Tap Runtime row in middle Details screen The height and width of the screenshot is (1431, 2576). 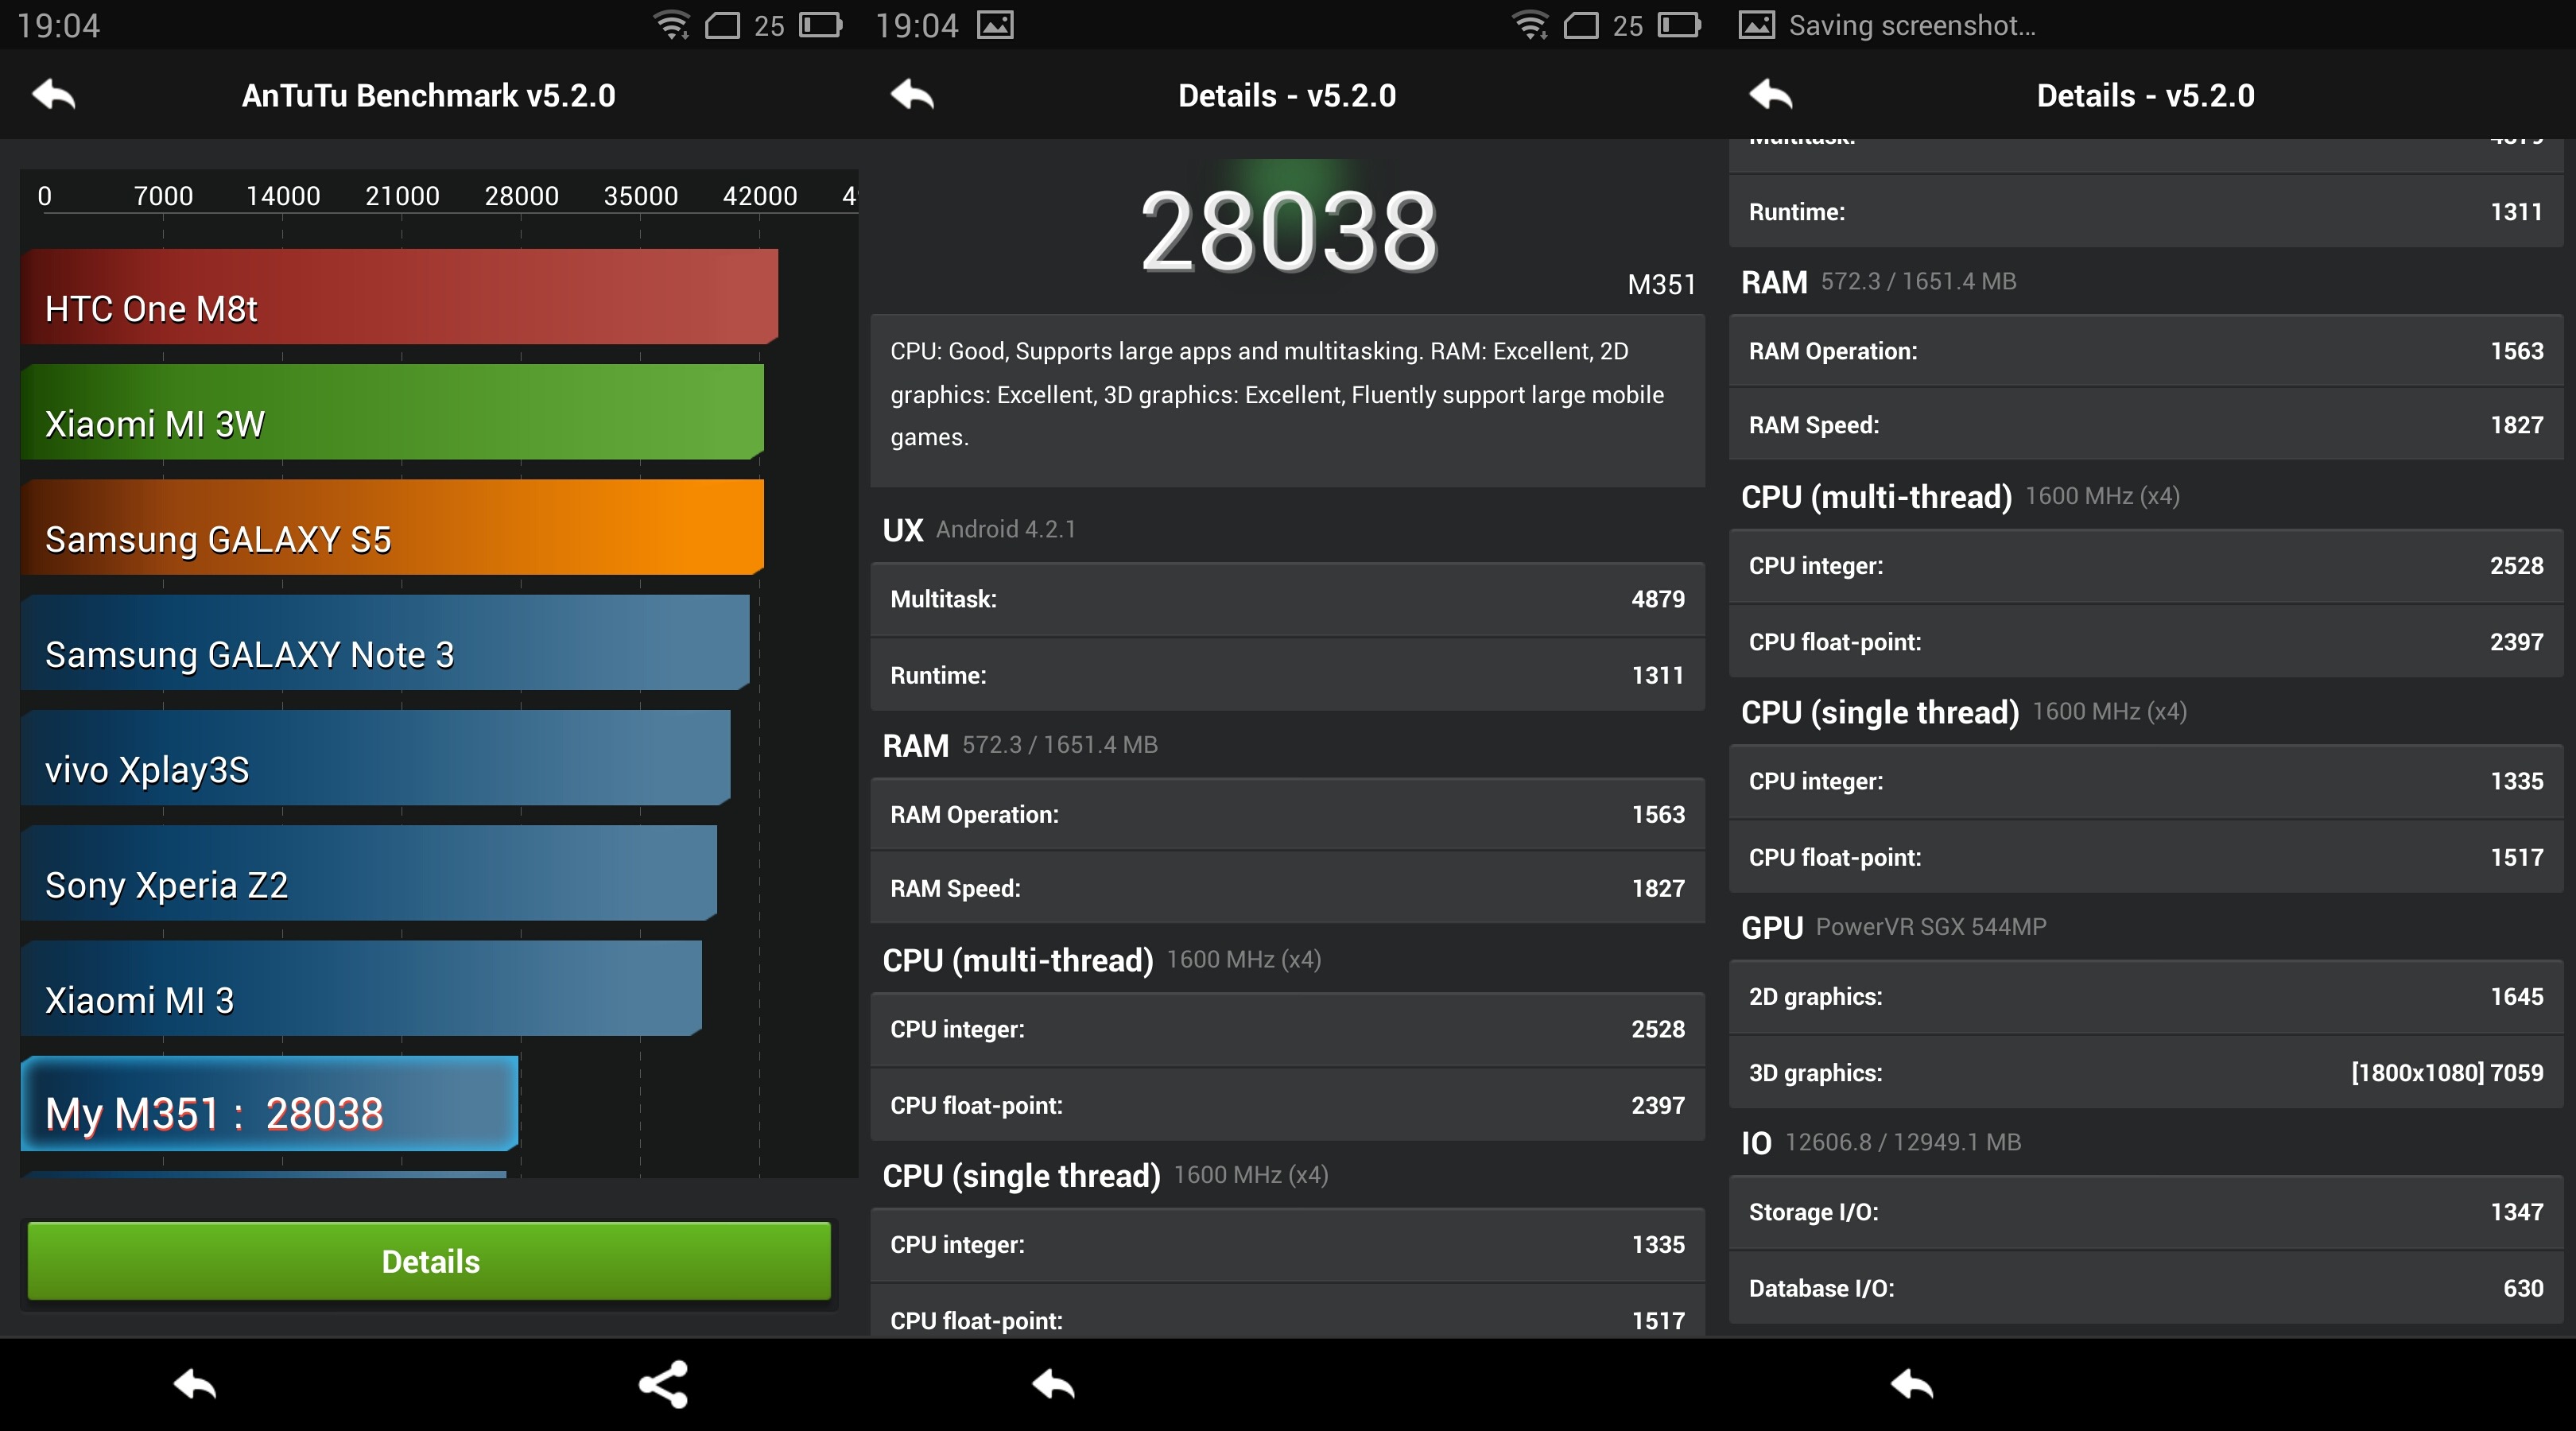click(1287, 675)
